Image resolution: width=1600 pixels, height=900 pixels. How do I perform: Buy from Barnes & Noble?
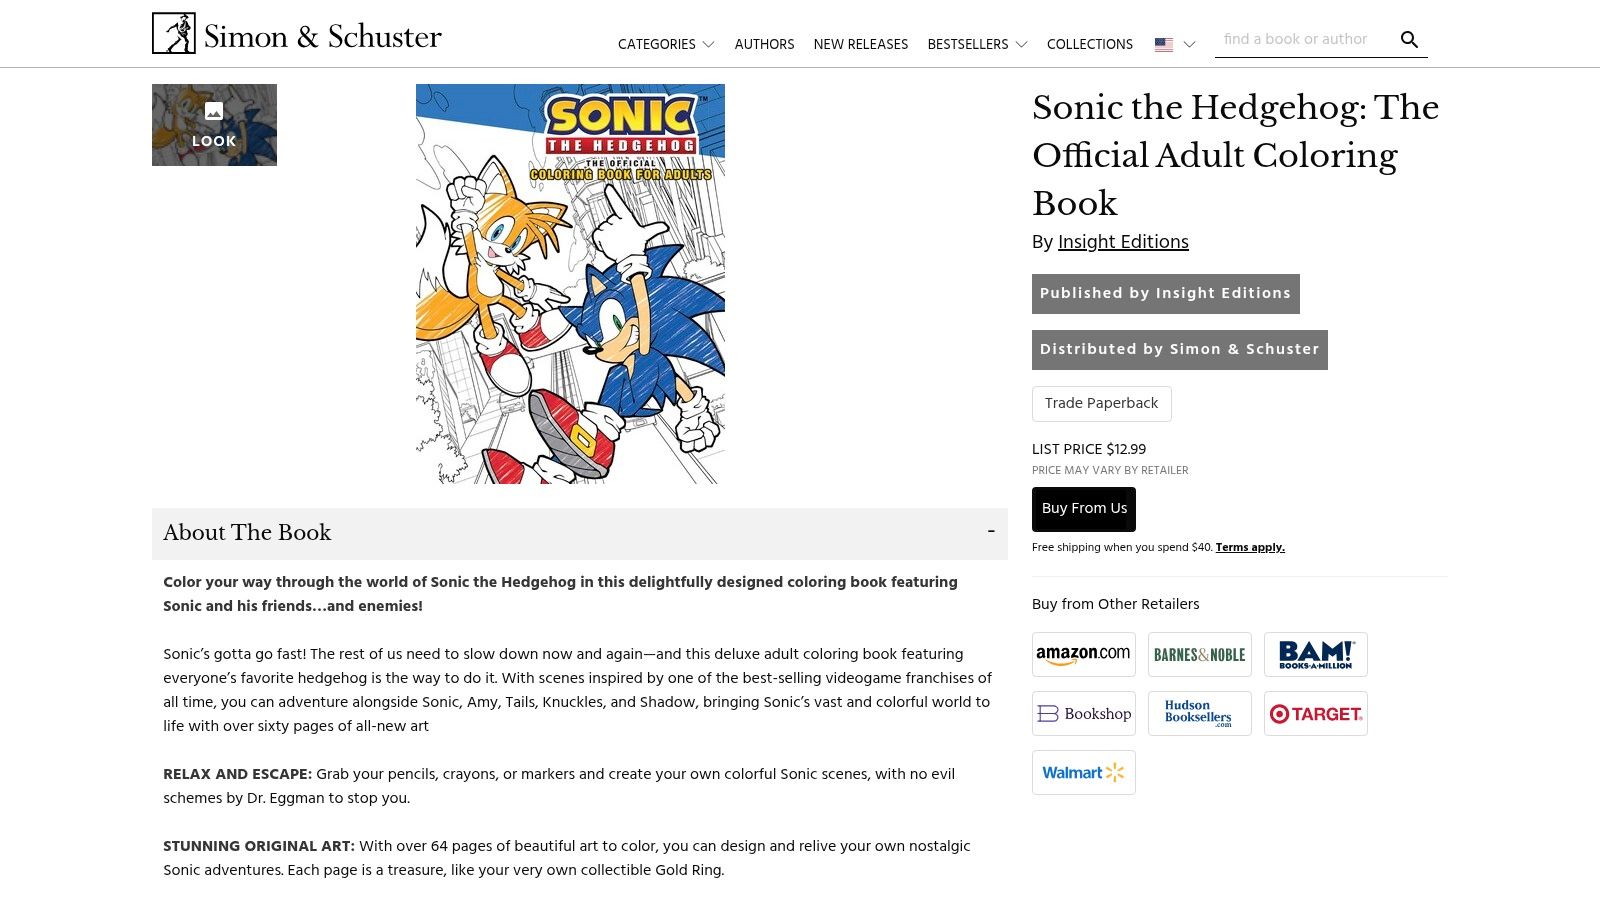click(1199, 654)
